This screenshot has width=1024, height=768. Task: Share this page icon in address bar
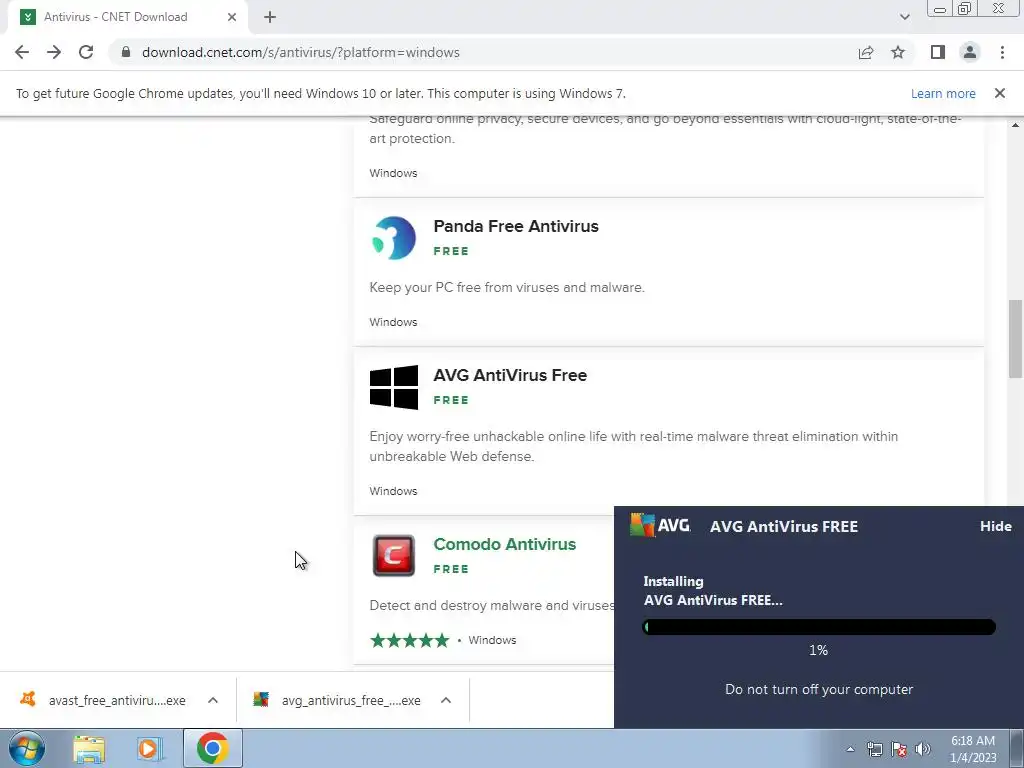coord(866,52)
